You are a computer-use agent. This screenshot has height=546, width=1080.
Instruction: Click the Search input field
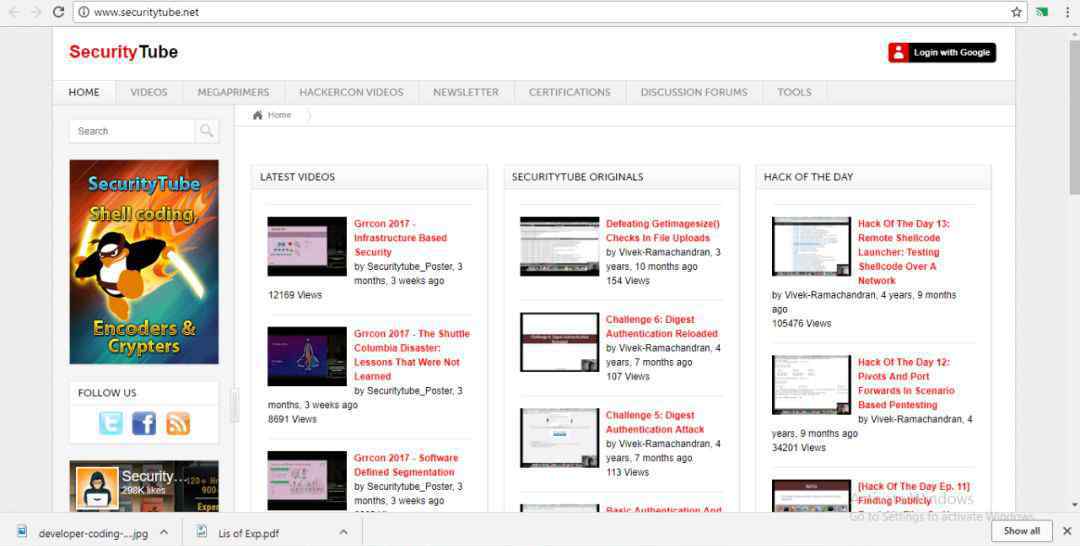(132, 131)
